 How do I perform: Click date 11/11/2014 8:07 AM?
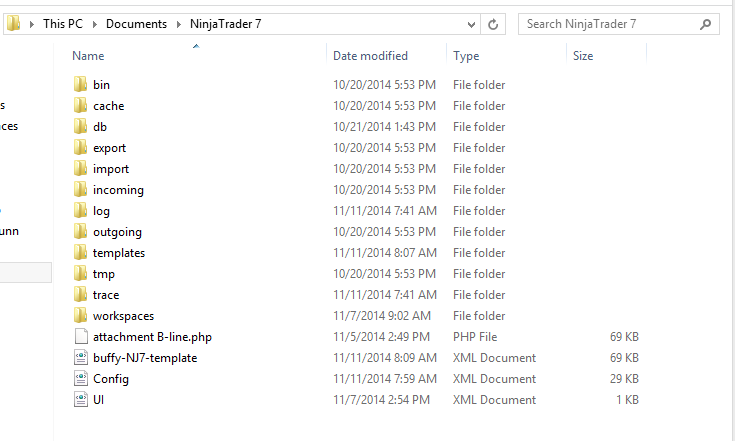point(385,253)
